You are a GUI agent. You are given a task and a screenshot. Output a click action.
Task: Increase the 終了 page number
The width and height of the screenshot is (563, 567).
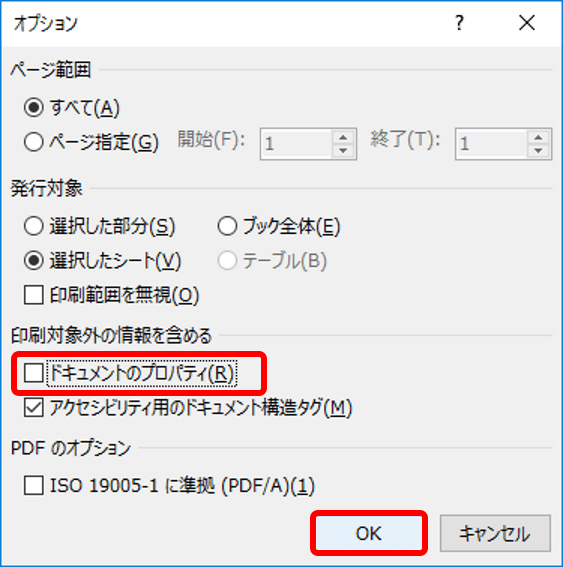538,137
